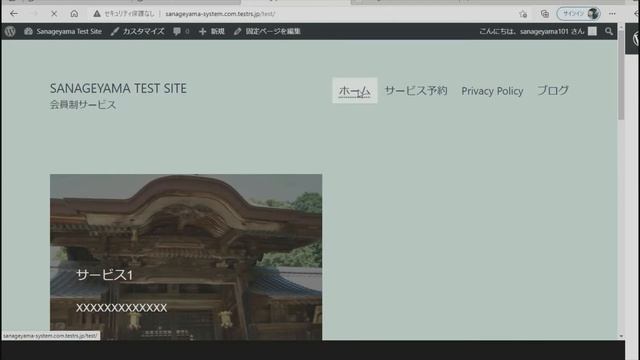
Task: Go to the browser home page icon
Action: [x=74, y=13]
